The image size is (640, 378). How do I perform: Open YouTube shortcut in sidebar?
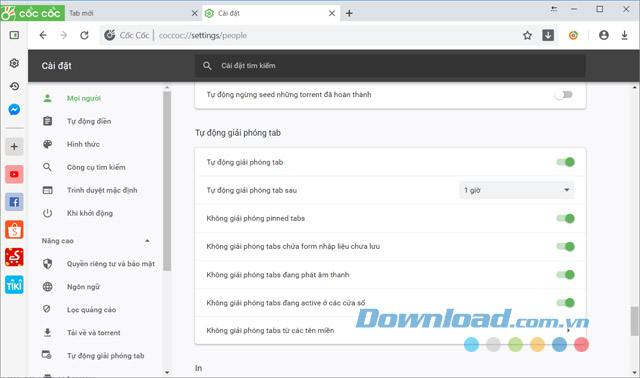click(x=14, y=174)
